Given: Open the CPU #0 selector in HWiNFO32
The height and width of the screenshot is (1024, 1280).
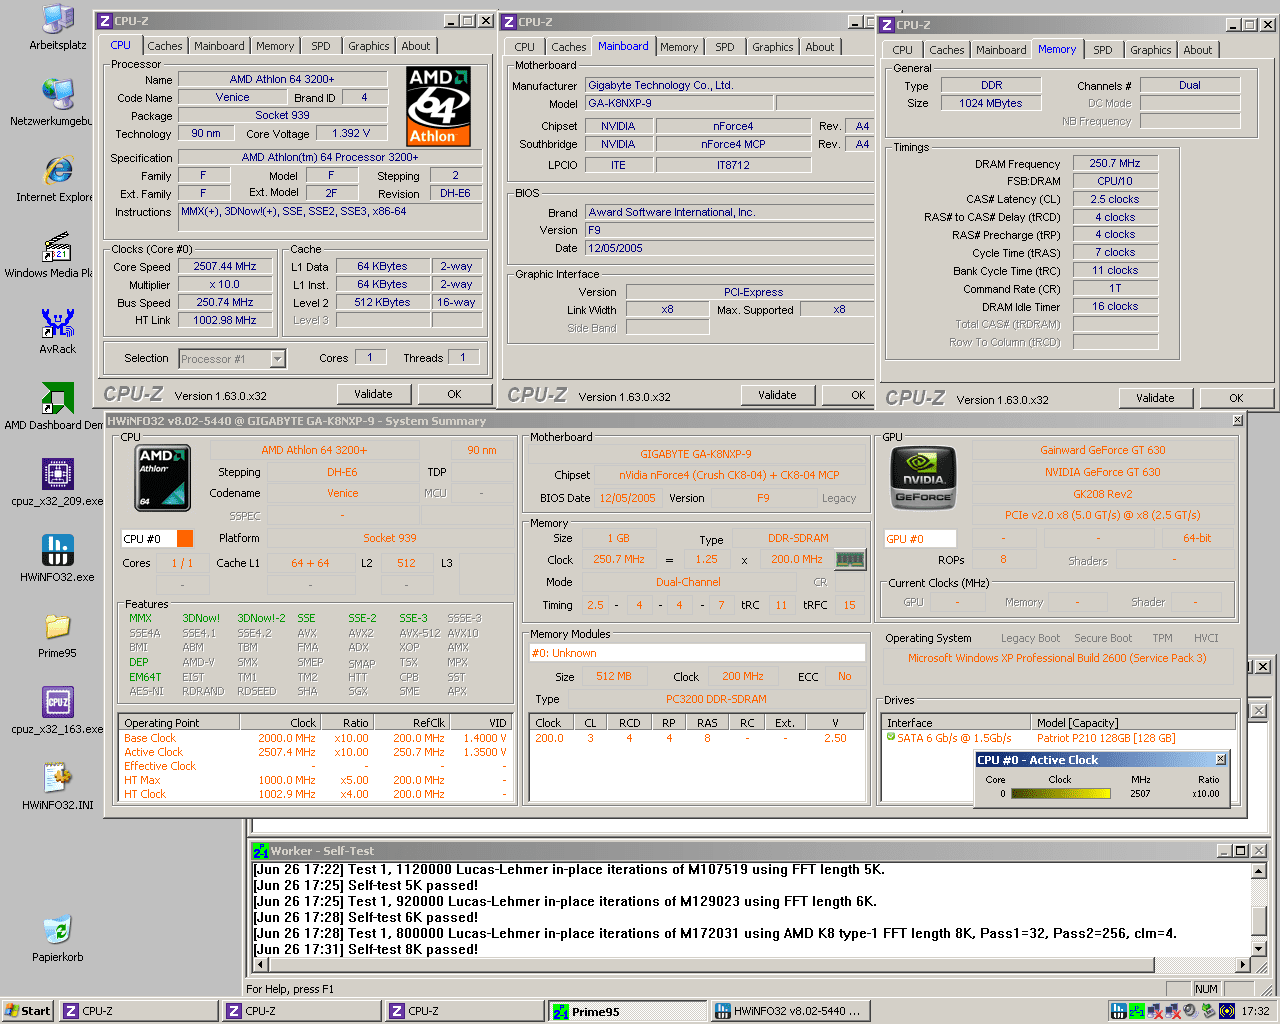Looking at the screenshot, I should tap(149, 539).
